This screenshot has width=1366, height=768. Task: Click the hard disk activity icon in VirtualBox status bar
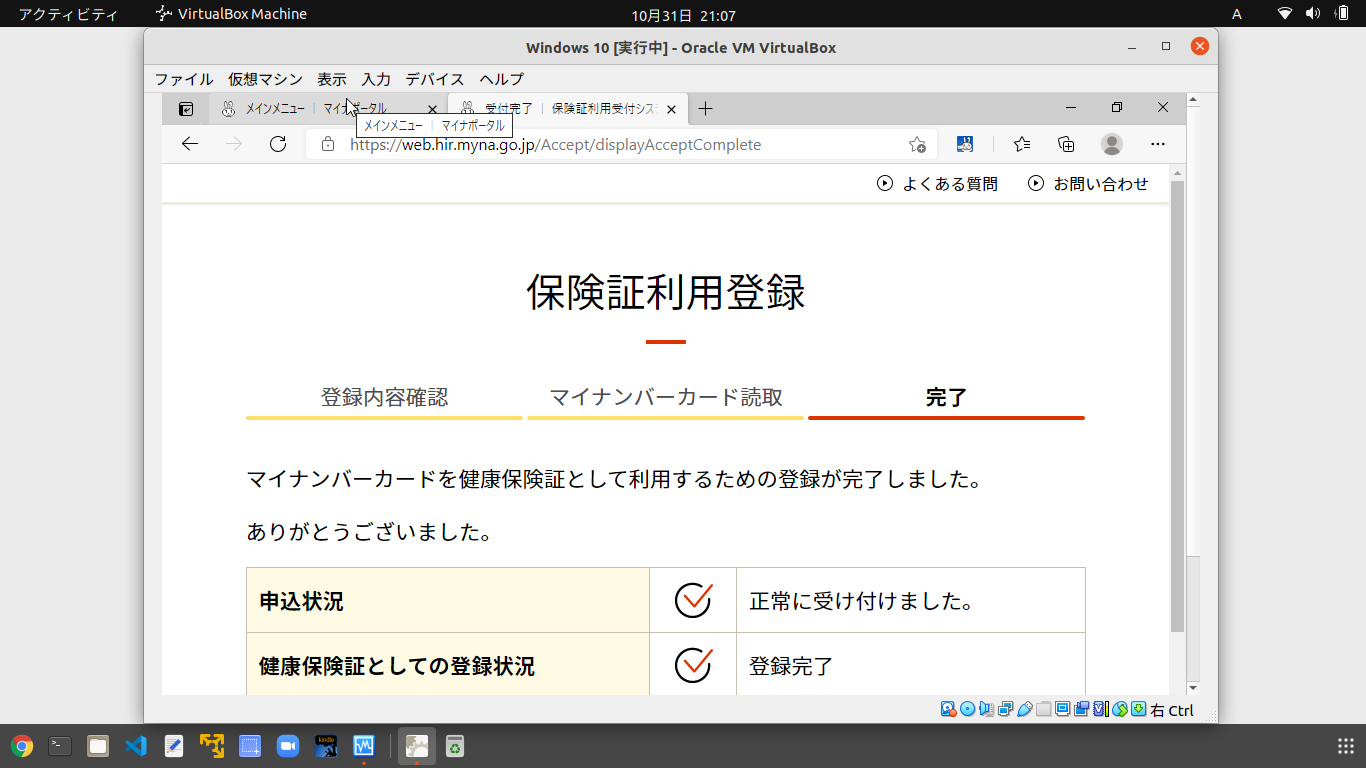click(x=947, y=710)
